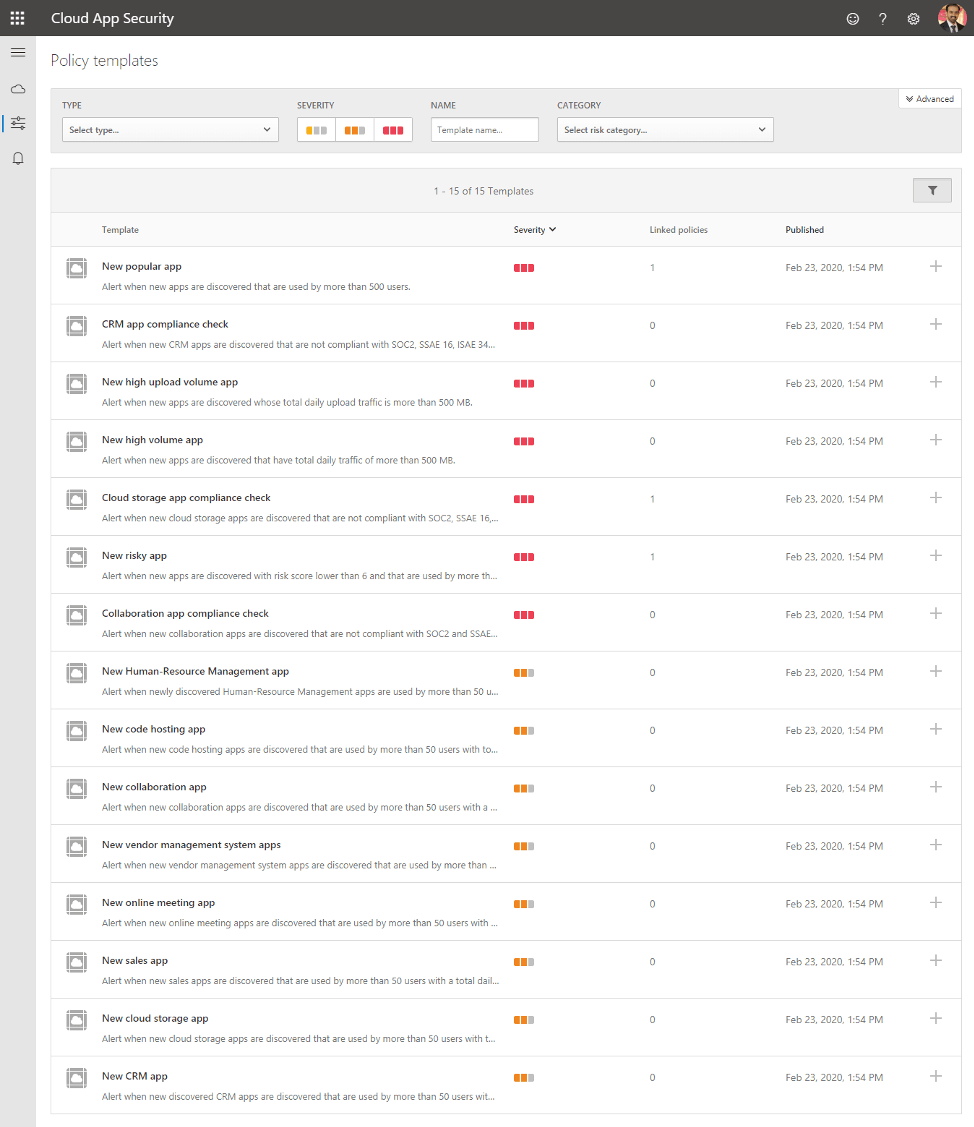Click the Linked policies column header
This screenshot has height=1127, width=974.
pyautogui.click(x=679, y=230)
